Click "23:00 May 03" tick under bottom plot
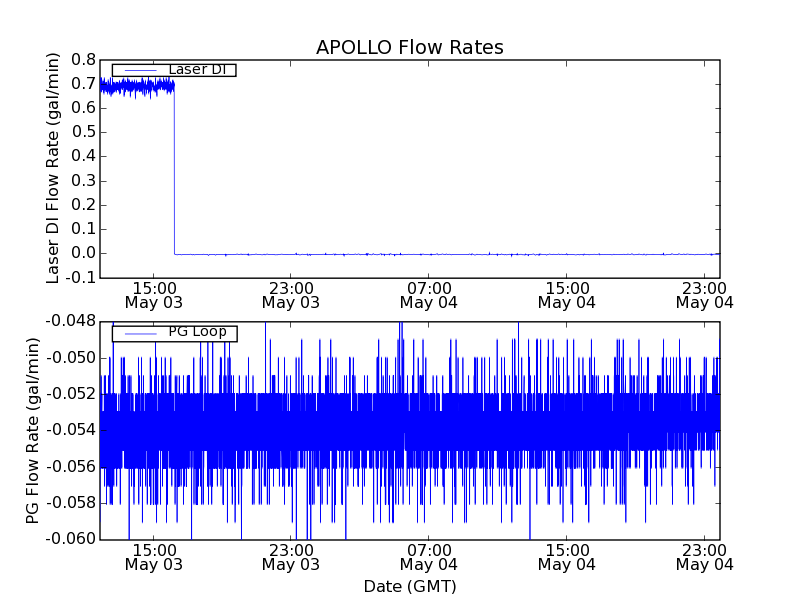The width and height of the screenshot is (800, 600). (x=290, y=556)
